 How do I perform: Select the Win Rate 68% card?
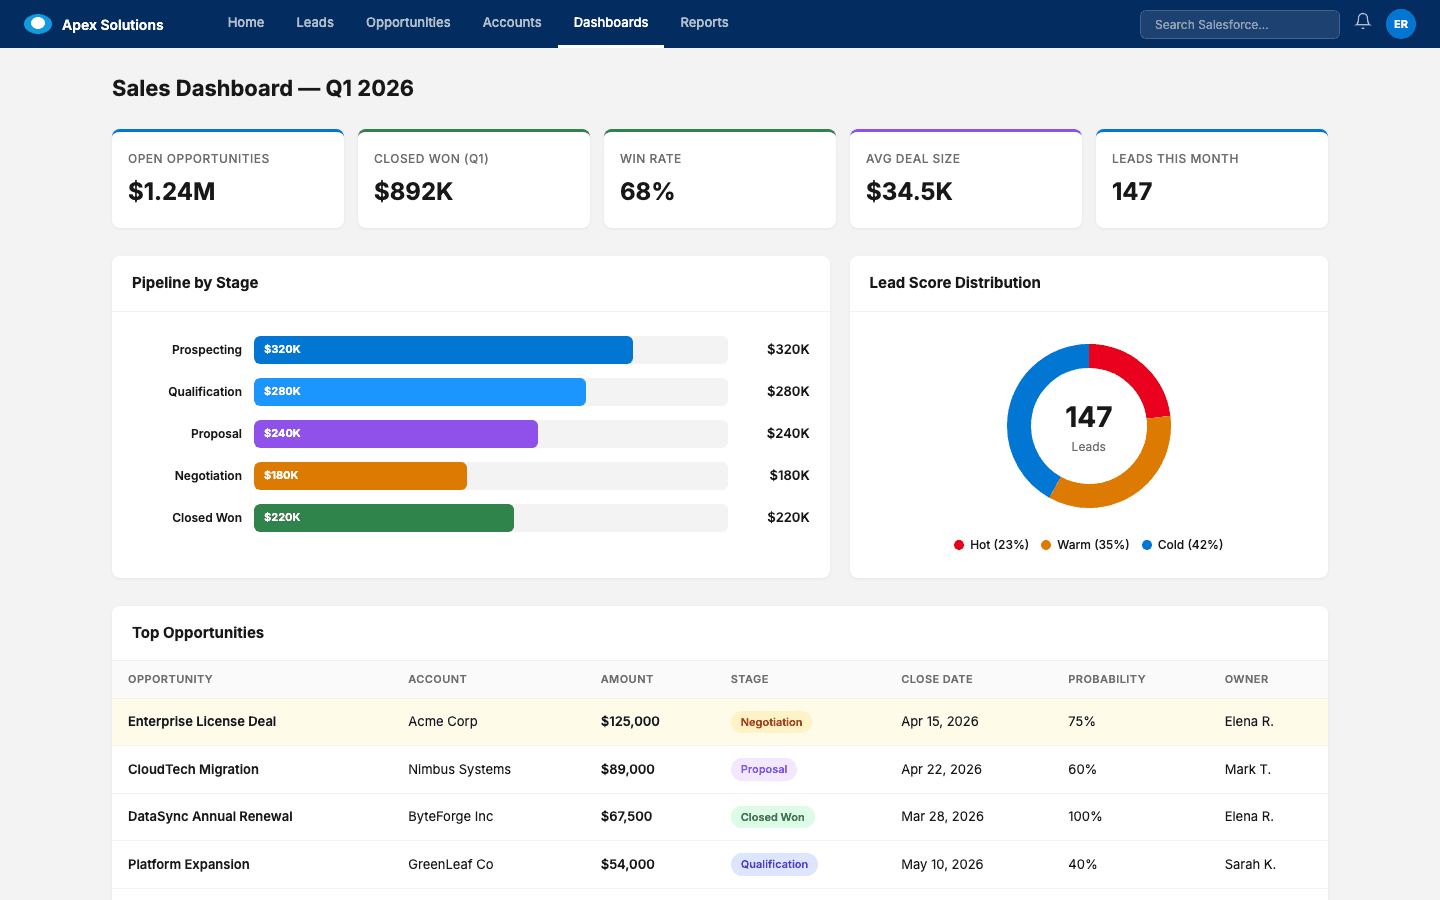tap(720, 179)
